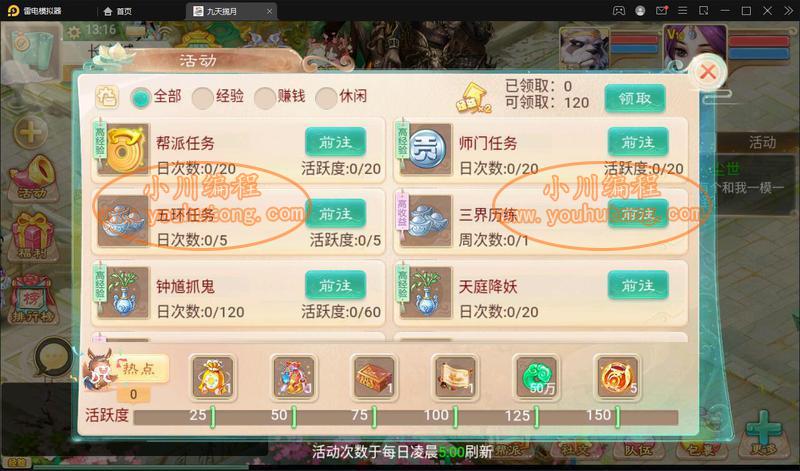This screenshot has height=471, width=800.
Task: Click the 活跃度 progress bar at 100
Action: pyautogui.click(x=455, y=417)
